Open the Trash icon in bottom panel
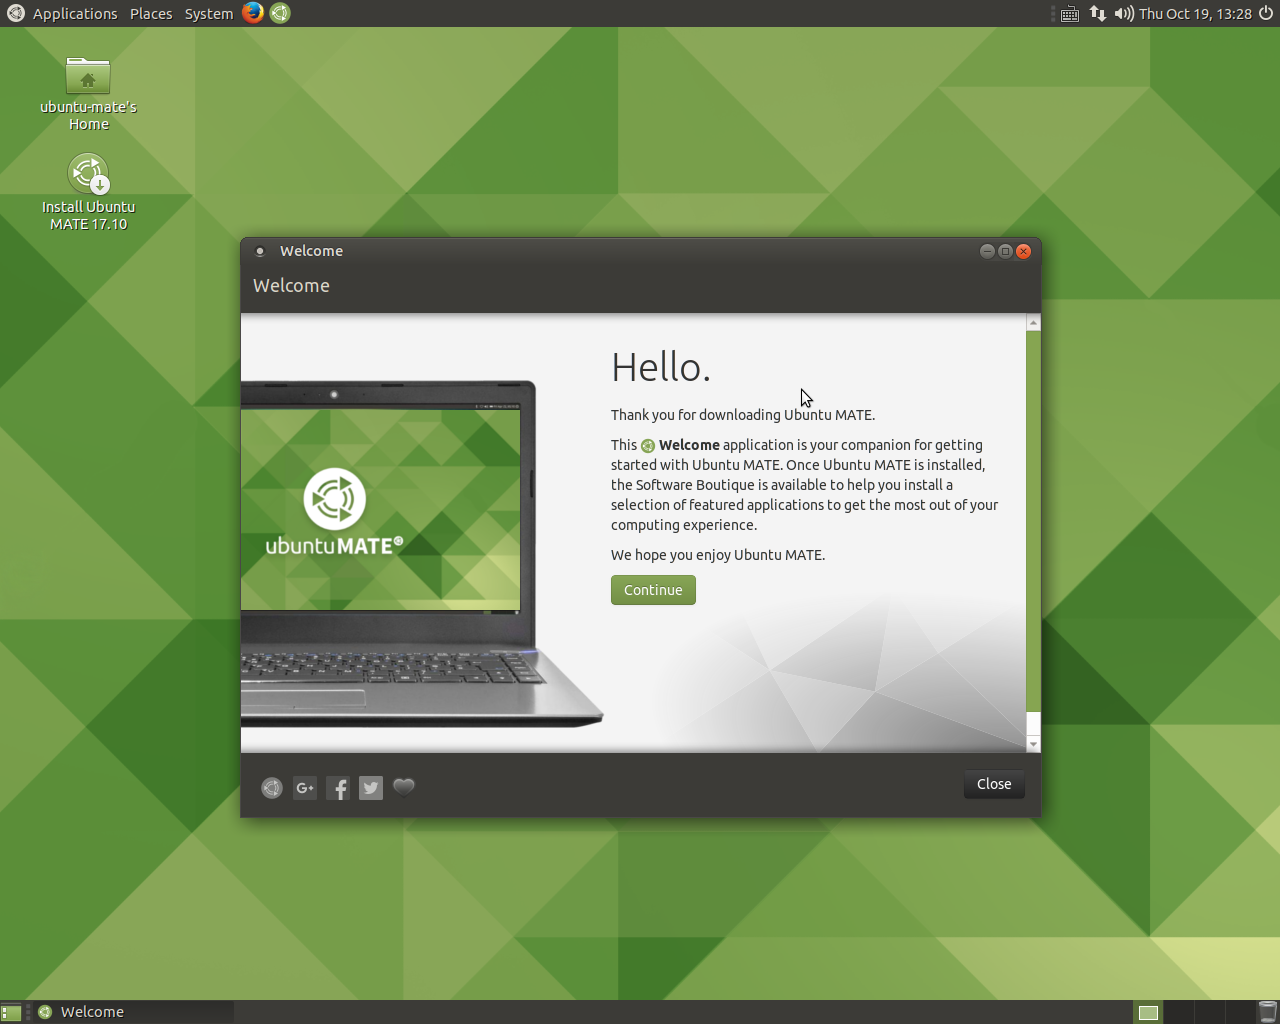The height and width of the screenshot is (1024, 1280). coord(1267,1012)
